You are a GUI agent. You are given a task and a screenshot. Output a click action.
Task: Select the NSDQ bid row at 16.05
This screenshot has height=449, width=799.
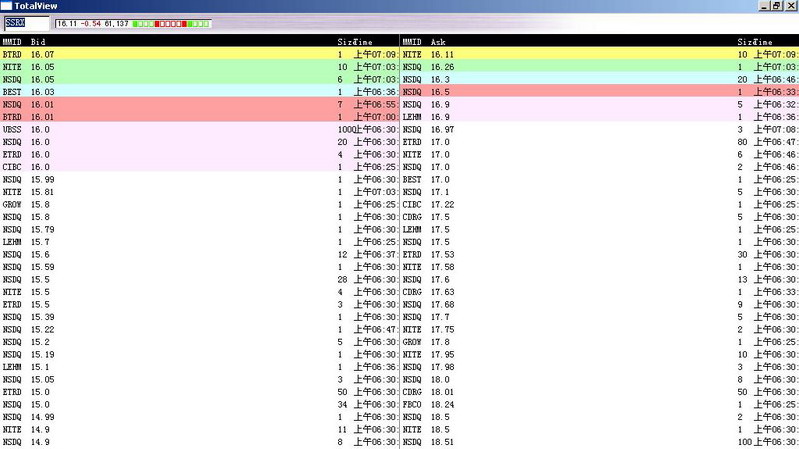[x=200, y=79]
